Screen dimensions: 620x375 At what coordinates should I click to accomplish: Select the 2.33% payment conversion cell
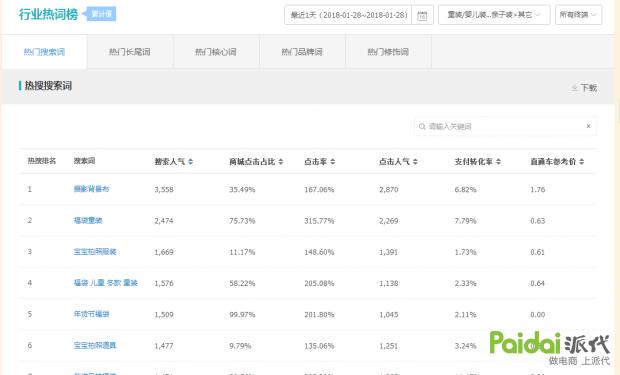[x=465, y=283]
